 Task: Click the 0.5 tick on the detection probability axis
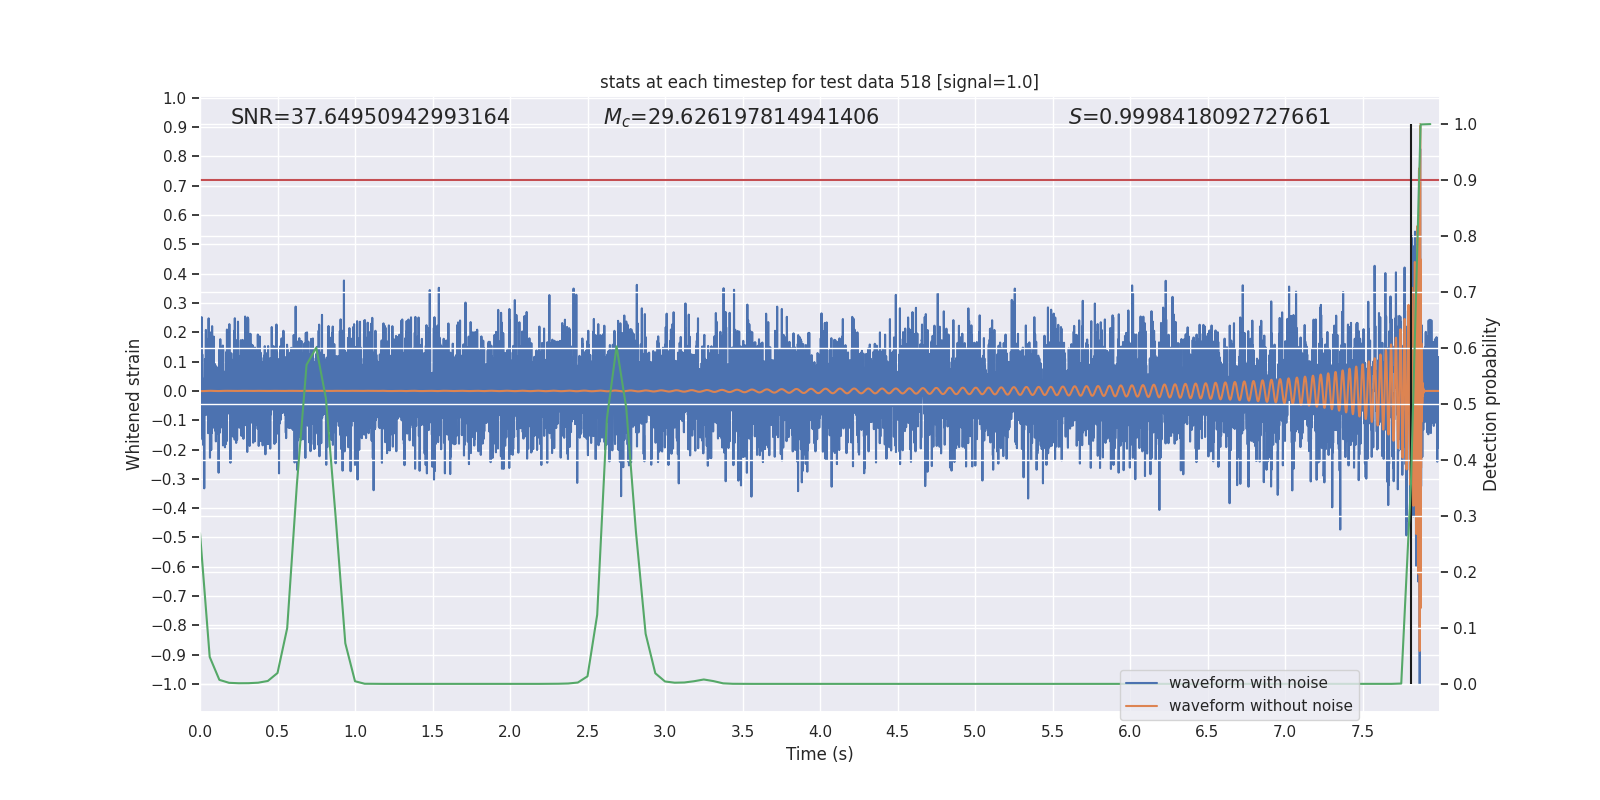(x=1465, y=404)
